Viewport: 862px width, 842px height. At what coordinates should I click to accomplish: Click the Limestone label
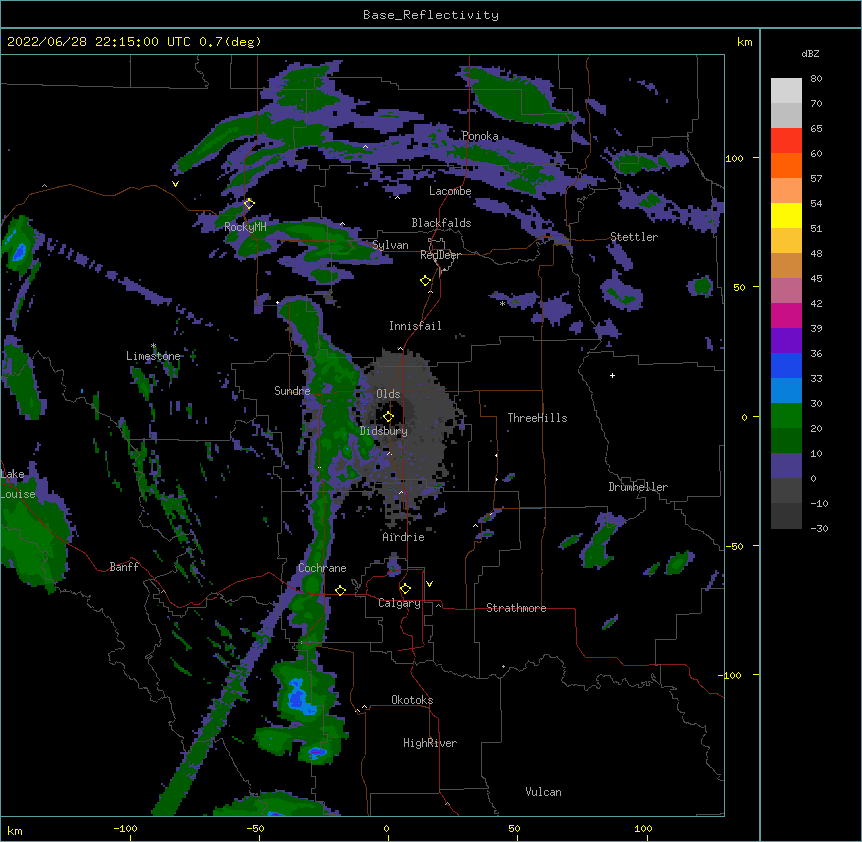click(153, 356)
